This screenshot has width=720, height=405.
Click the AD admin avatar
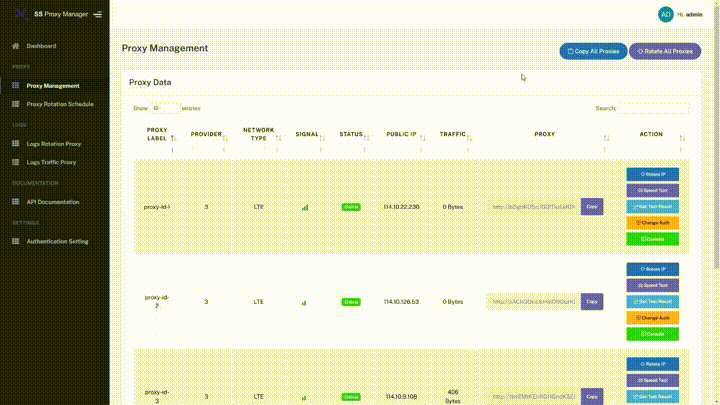pyautogui.click(x=665, y=14)
